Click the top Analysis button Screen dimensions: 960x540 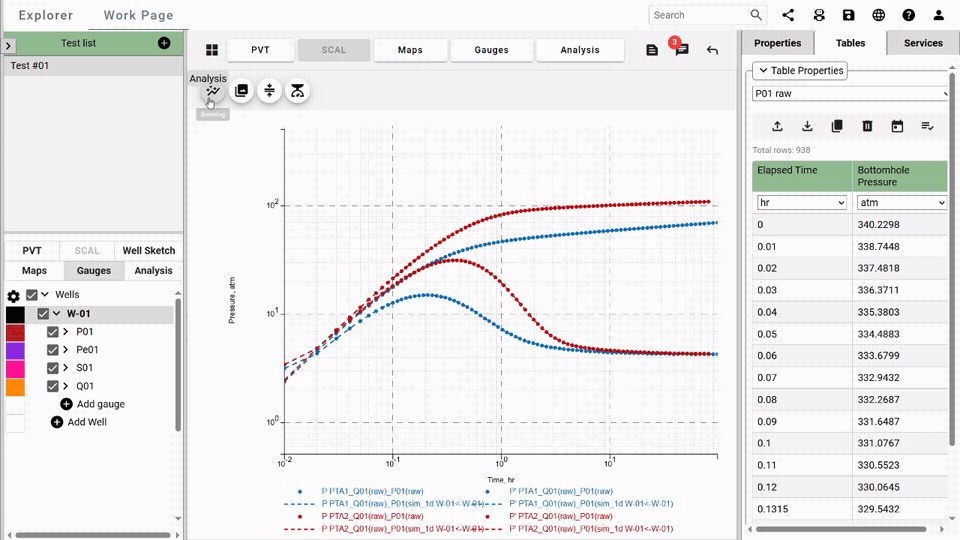pos(580,50)
